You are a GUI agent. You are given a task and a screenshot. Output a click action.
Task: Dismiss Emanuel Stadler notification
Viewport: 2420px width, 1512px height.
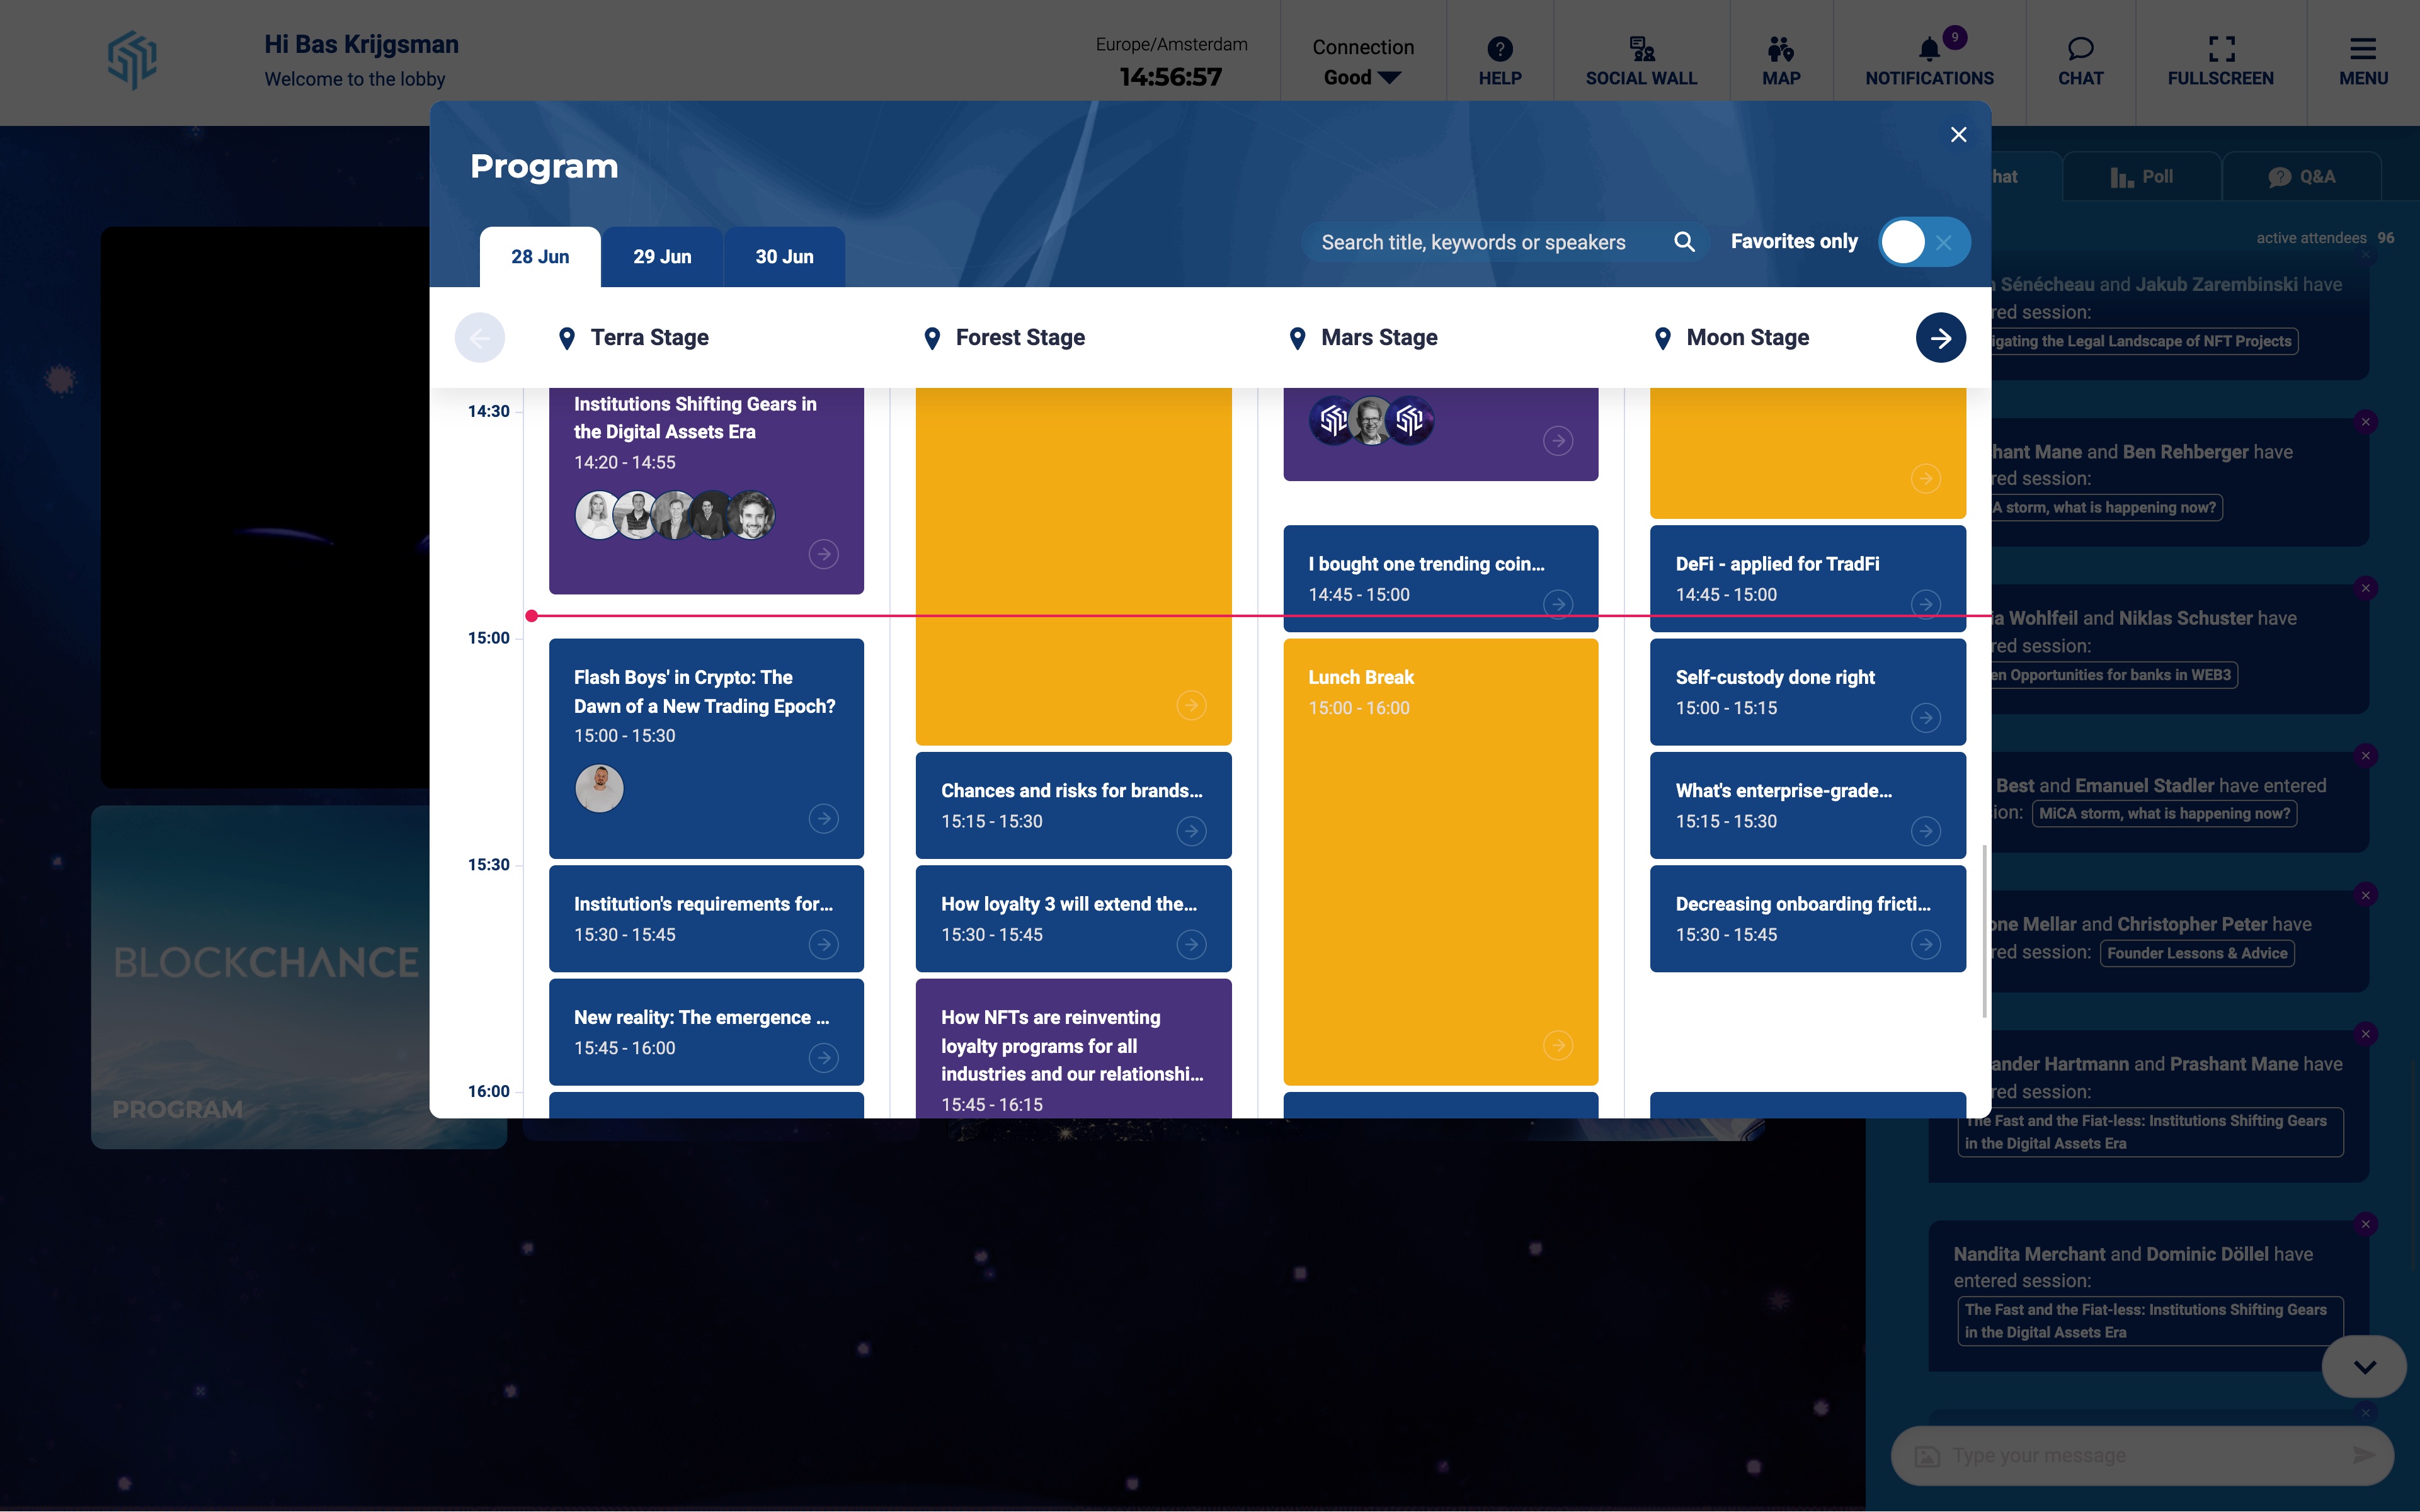(x=2365, y=756)
